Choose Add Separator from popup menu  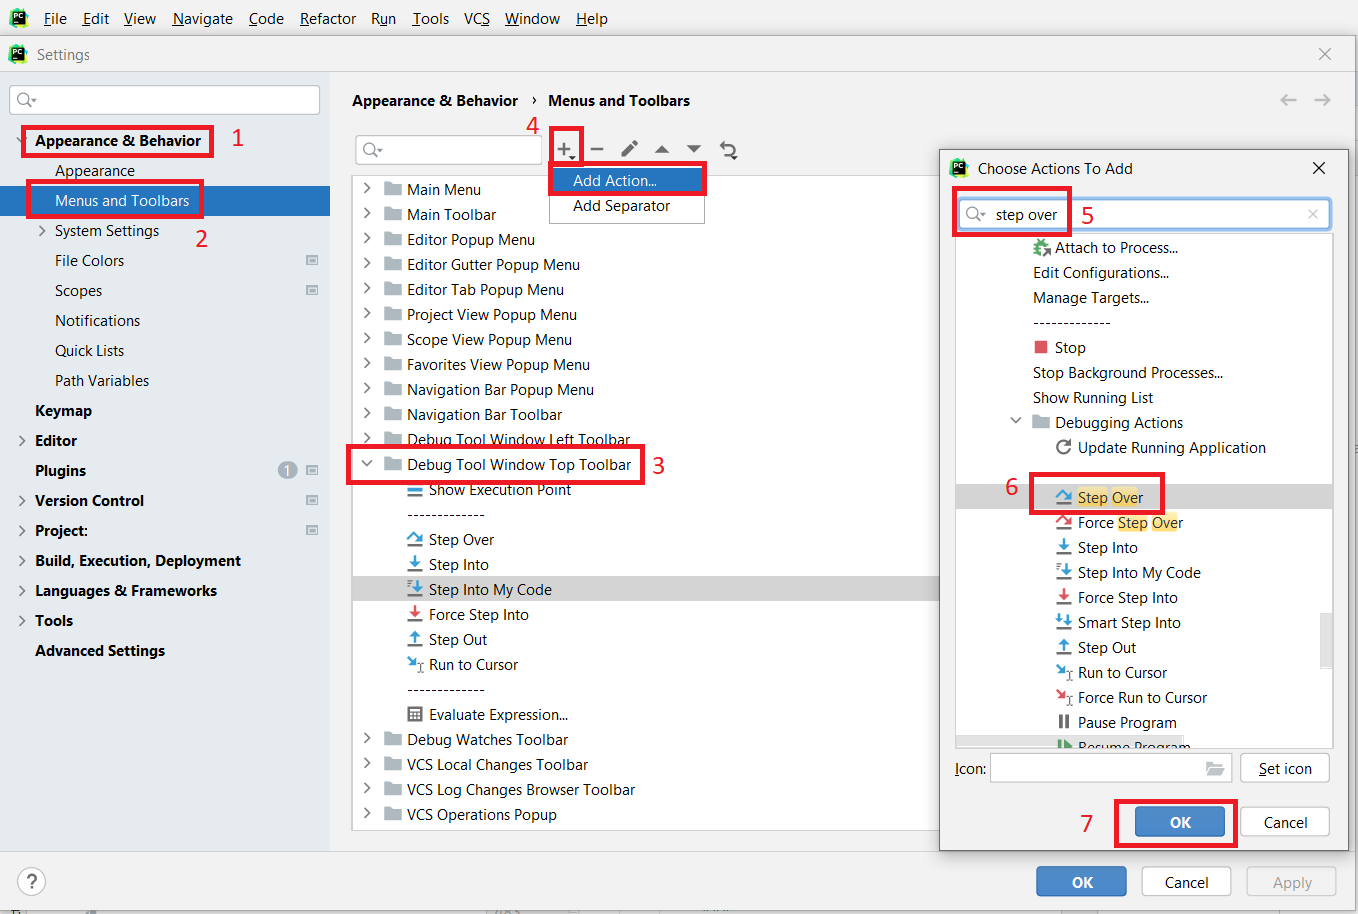(x=627, y=206)
